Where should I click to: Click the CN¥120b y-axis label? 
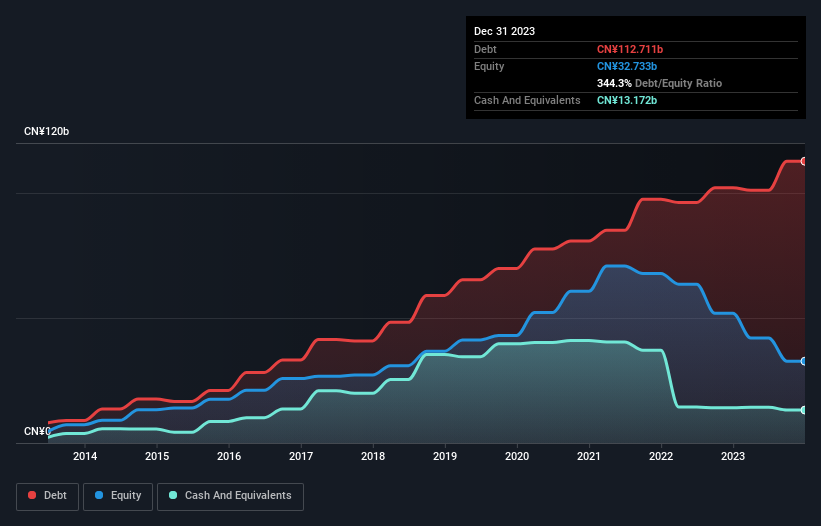point(47,131)
